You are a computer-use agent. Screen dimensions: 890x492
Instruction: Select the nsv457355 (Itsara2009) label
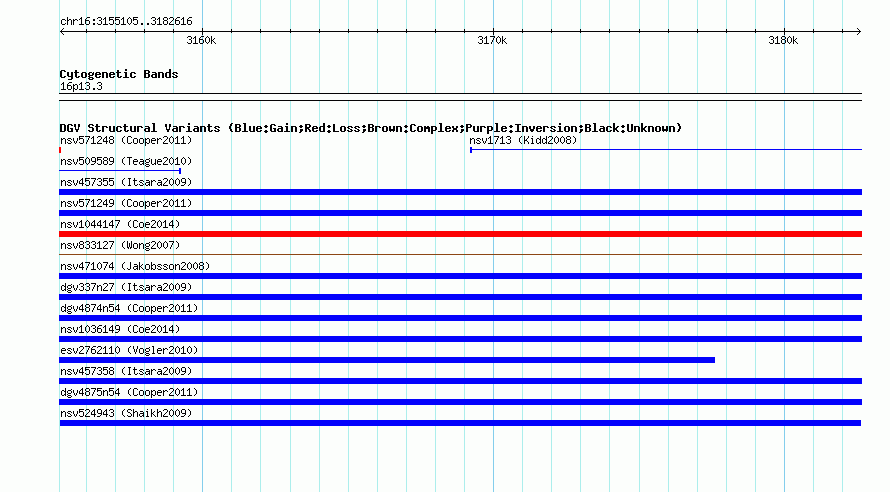[x=126, y=182]
